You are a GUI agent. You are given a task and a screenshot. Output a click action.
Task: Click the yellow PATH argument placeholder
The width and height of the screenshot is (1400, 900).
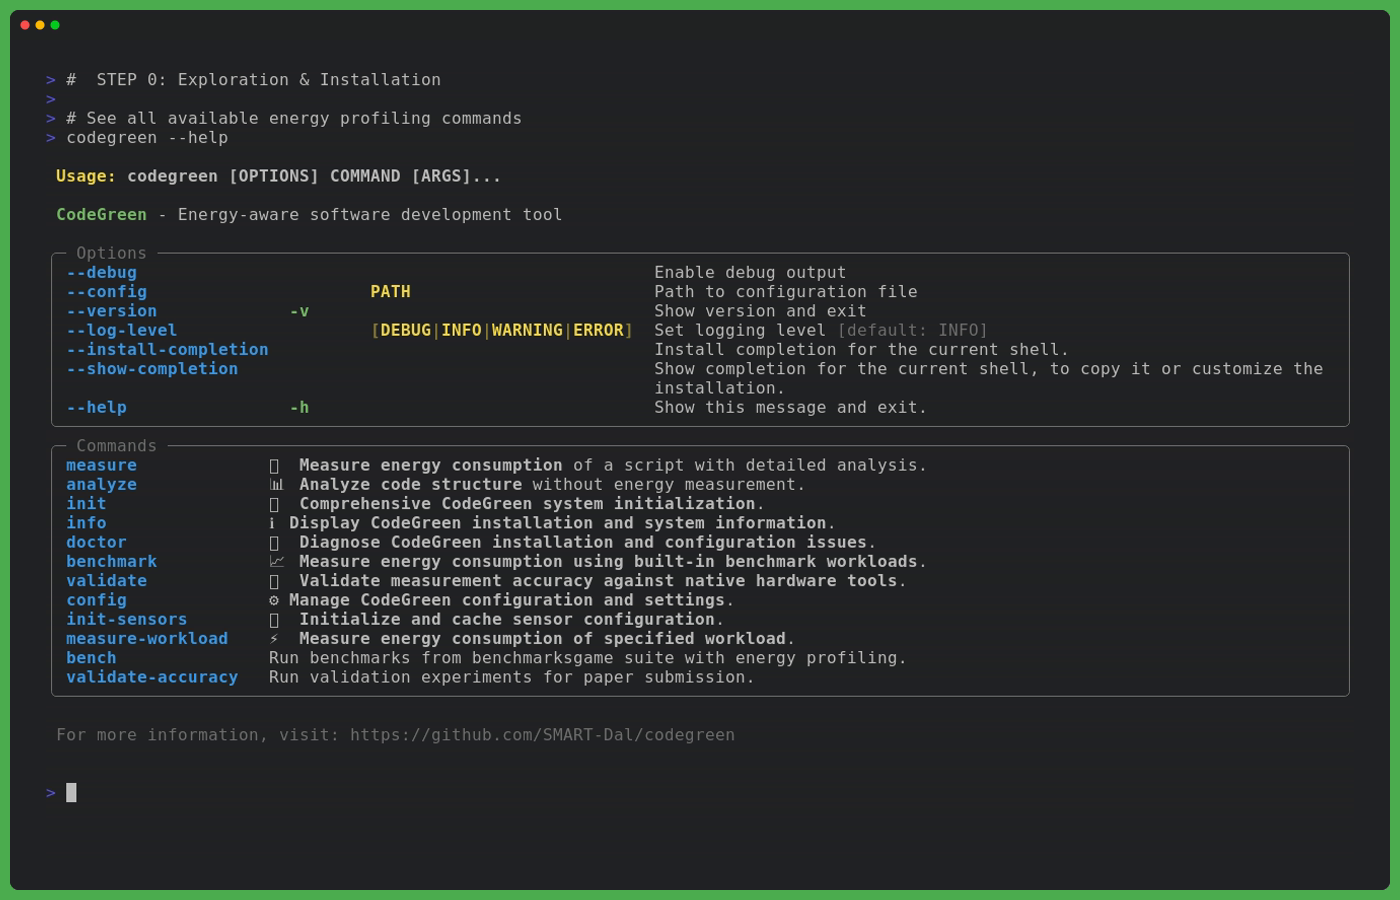(390, 292)
